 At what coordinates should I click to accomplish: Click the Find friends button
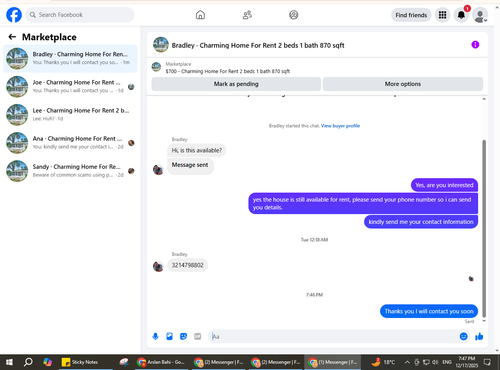(411, 15)
